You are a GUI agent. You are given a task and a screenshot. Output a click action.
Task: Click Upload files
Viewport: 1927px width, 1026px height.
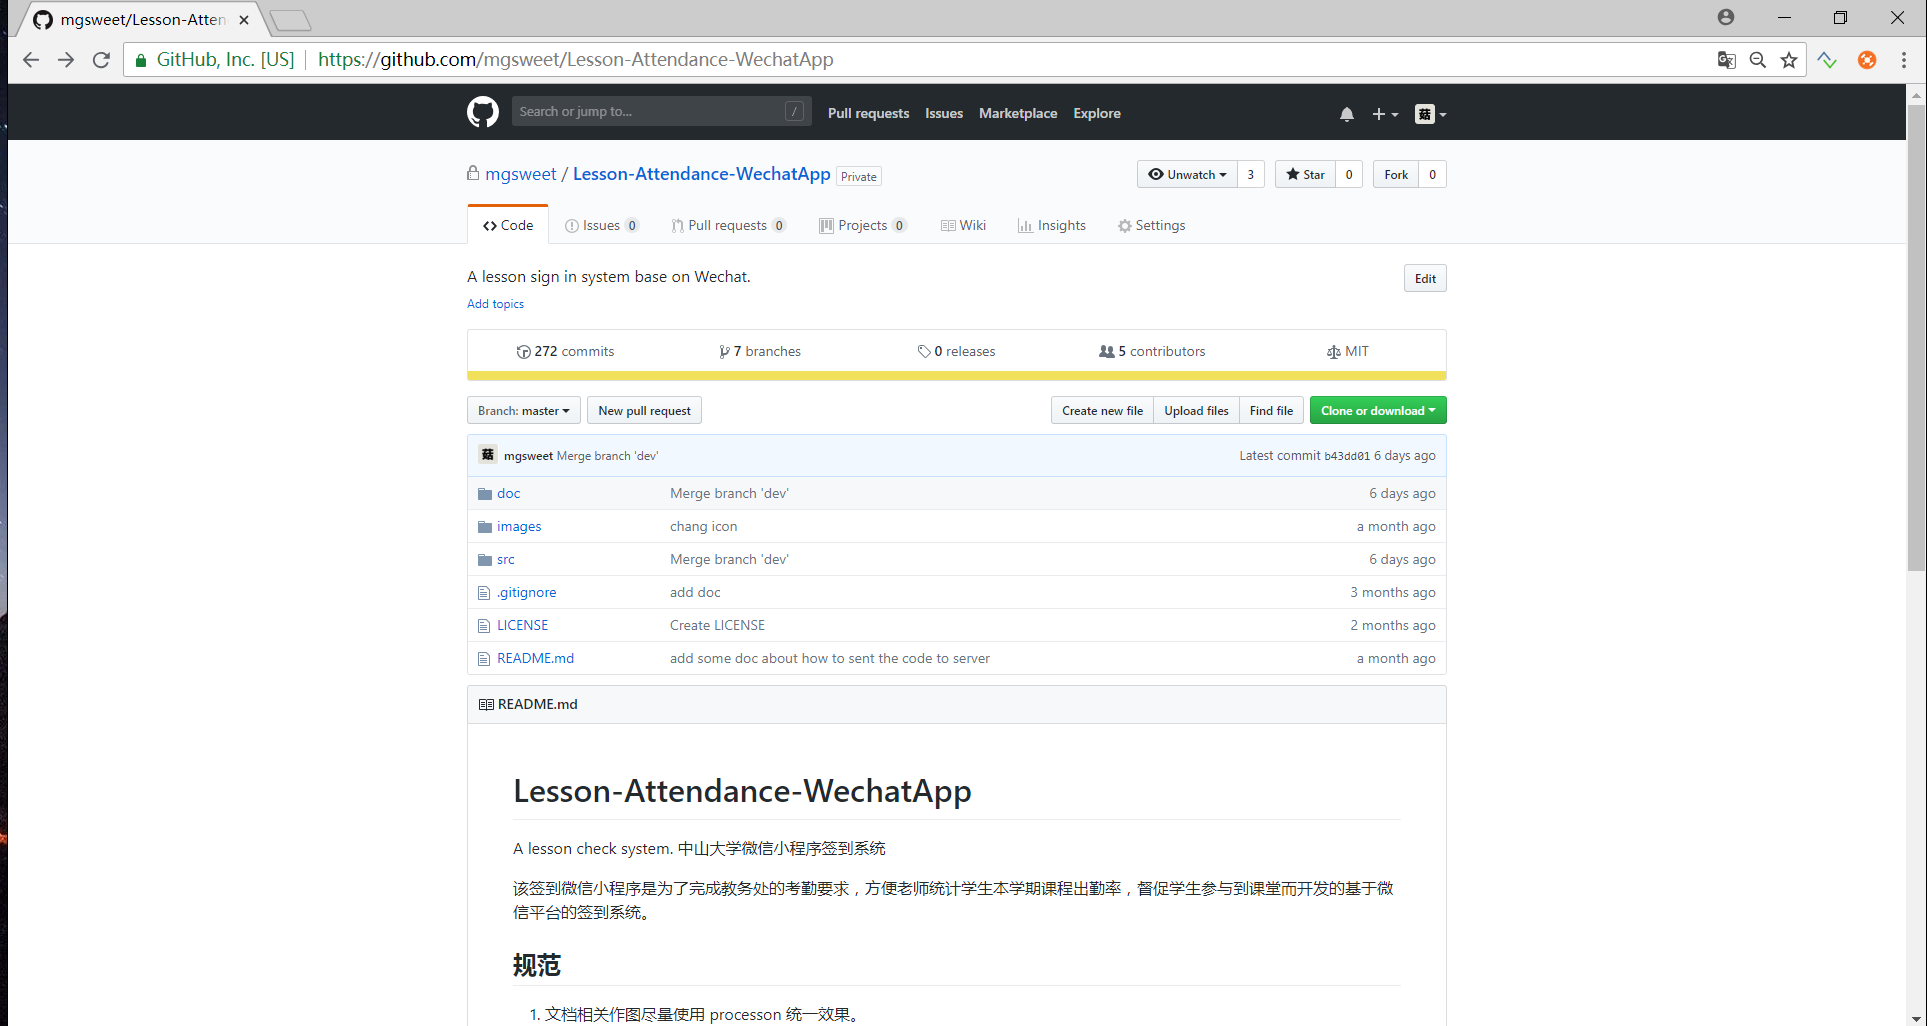coord(1196,410)
